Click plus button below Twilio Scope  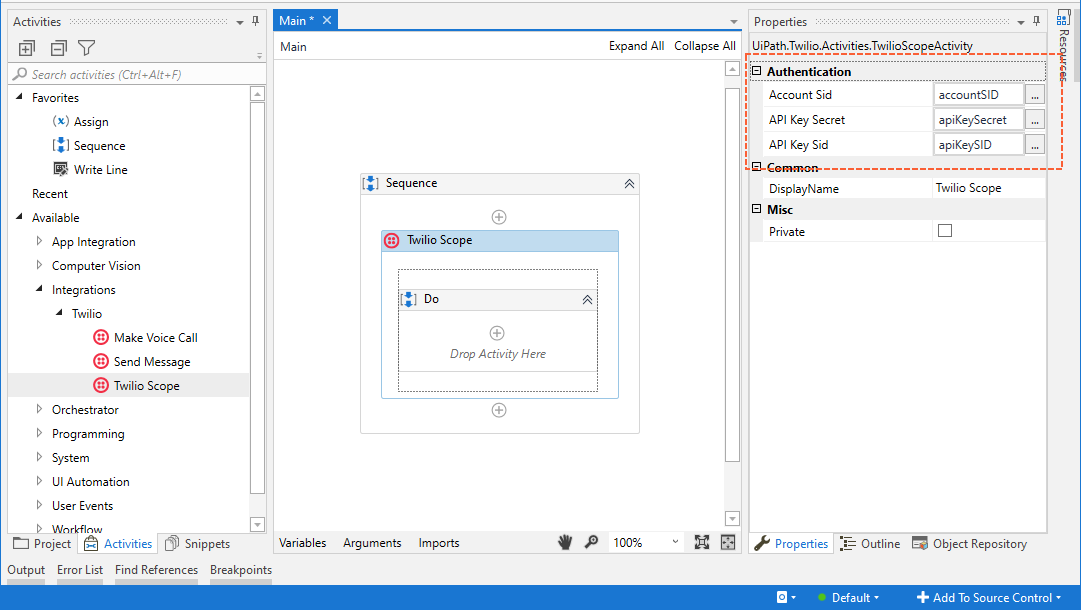(499, 410)
